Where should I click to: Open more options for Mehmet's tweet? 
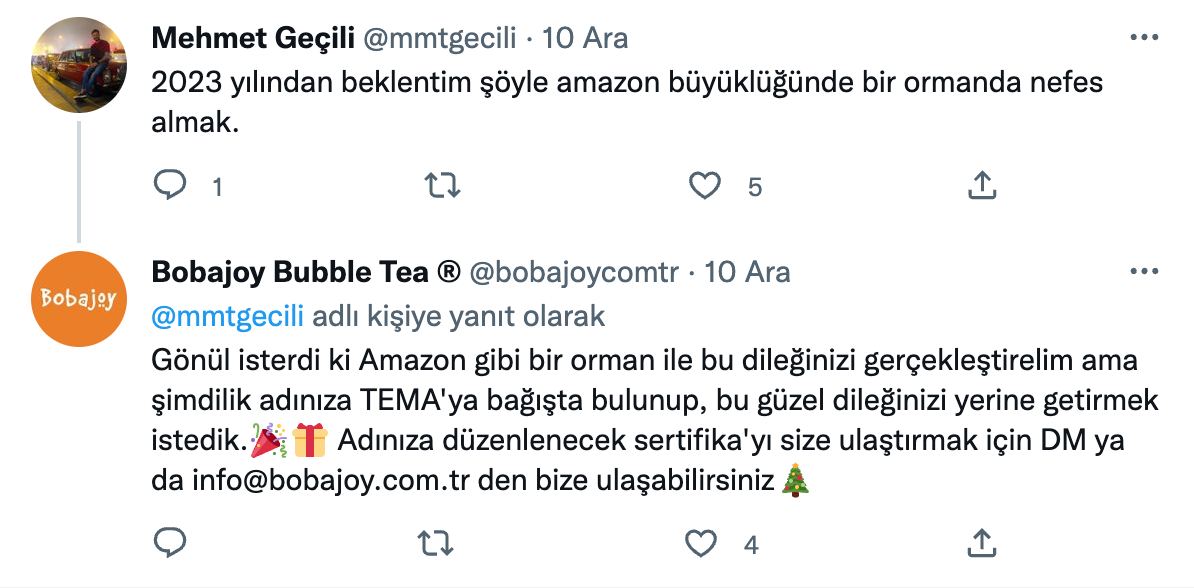tap(1143, 38)
